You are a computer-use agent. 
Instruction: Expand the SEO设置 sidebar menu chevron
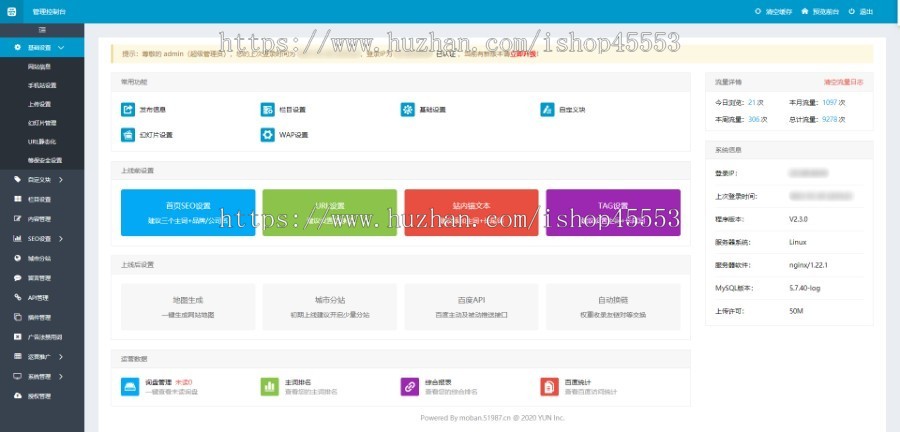pyautogui.click(x=61, y=239)
